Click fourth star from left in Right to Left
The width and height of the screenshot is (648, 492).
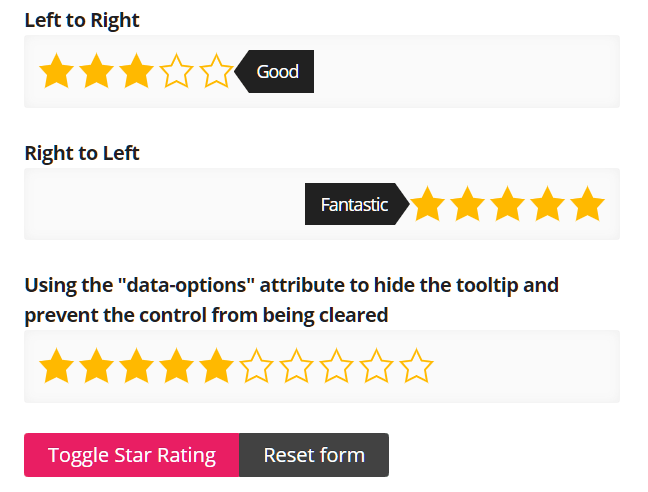coord(548,204)
